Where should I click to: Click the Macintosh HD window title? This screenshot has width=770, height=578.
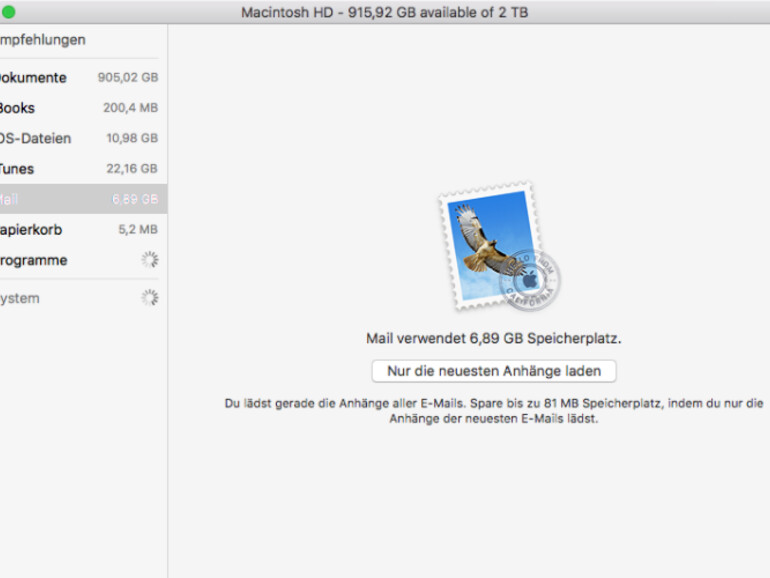[385, 12]
